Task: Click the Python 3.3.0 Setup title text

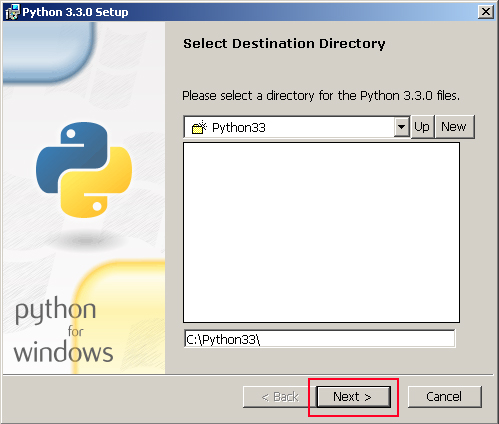Action: pyautogui.click(x=75, y=12)
